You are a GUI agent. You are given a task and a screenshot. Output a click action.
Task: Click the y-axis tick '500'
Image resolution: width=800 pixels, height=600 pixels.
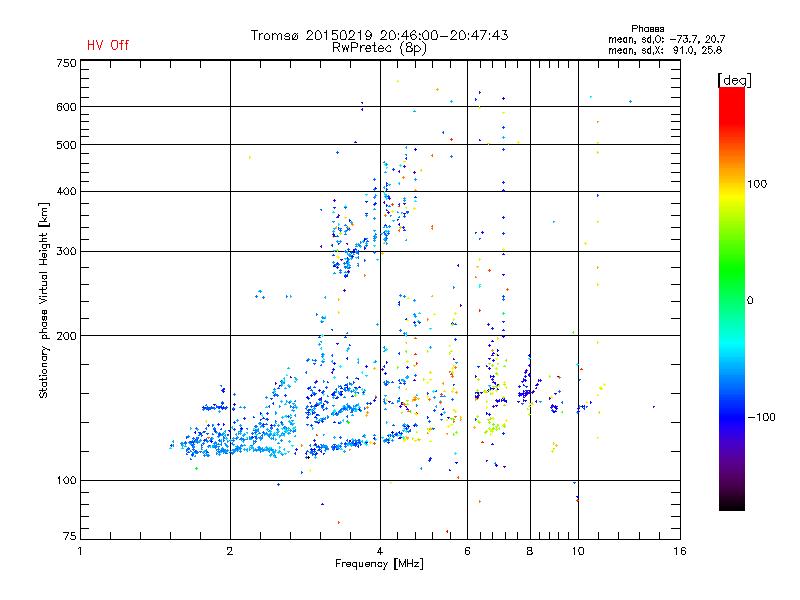pos(66,145)
